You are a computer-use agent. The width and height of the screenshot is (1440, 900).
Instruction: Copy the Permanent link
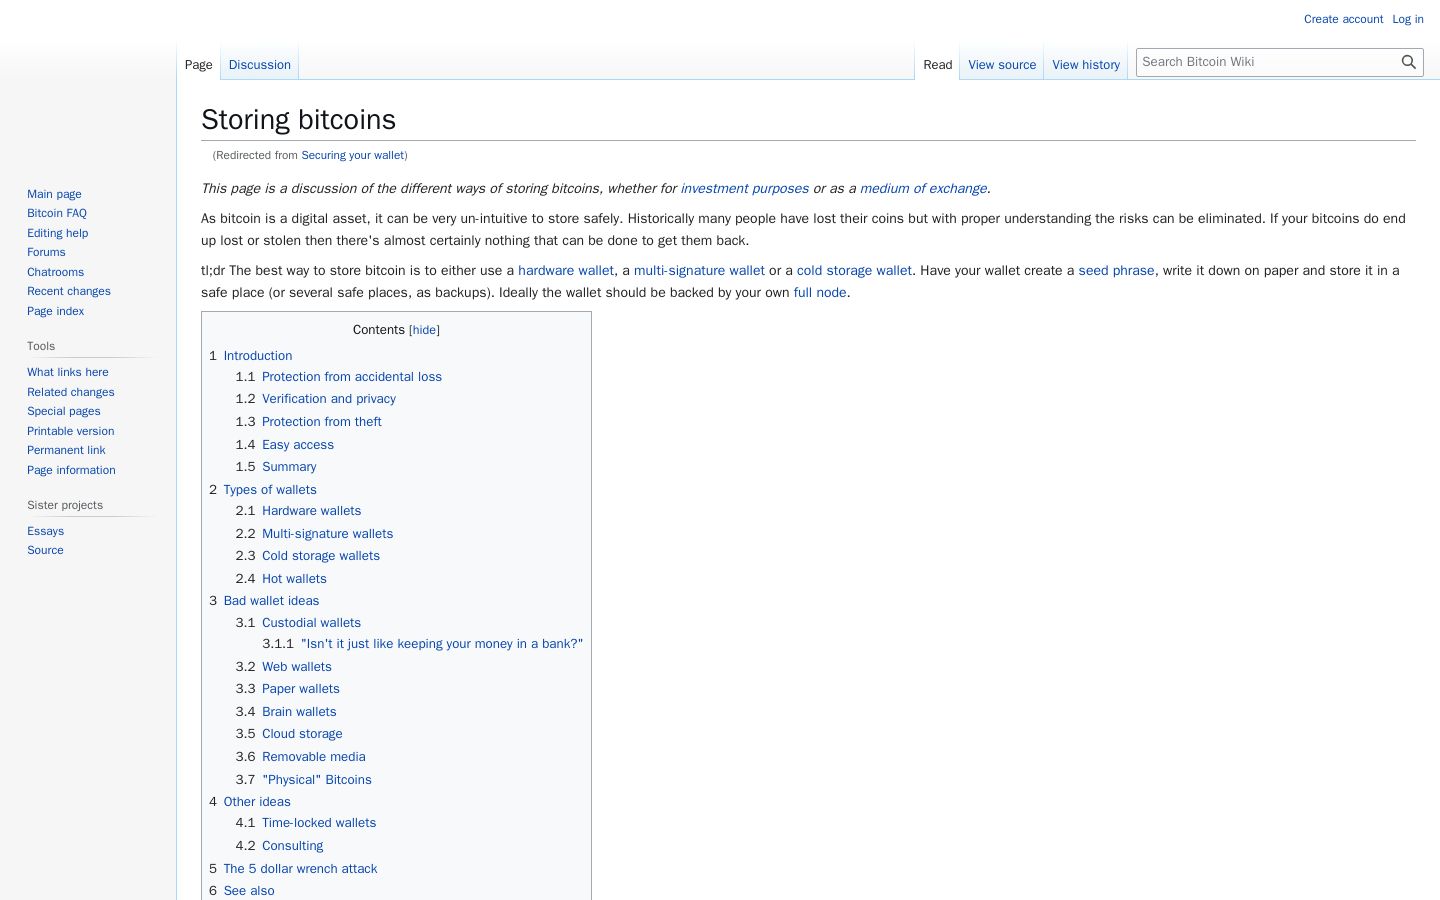point(66,450)
